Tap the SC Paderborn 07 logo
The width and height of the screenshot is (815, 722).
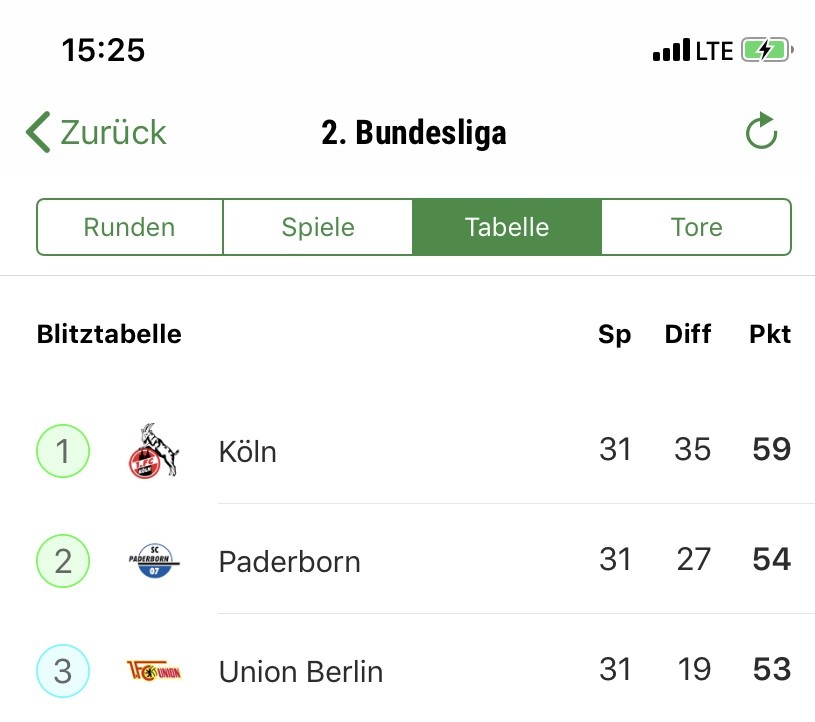click(x=154, y=561)
